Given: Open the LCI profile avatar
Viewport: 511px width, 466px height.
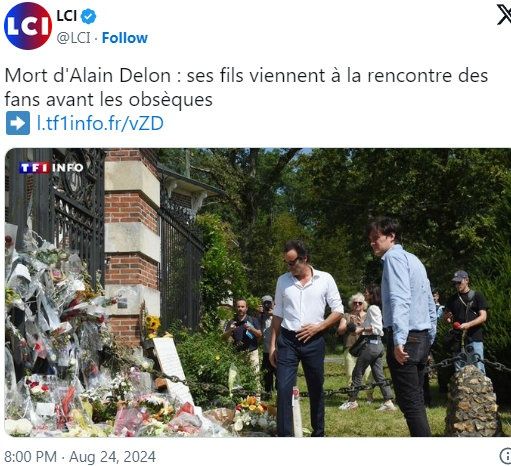Looking at the screenshot, I should point(28,26).
